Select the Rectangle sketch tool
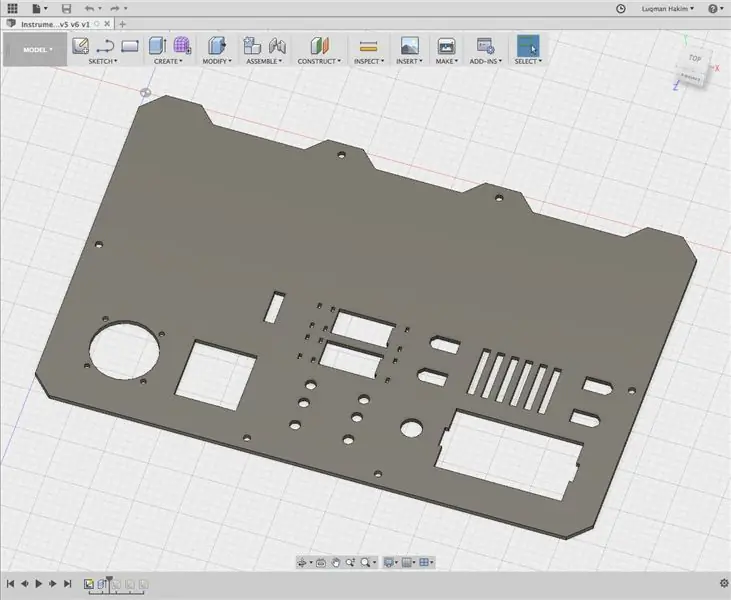 click(x=130, y=46)
